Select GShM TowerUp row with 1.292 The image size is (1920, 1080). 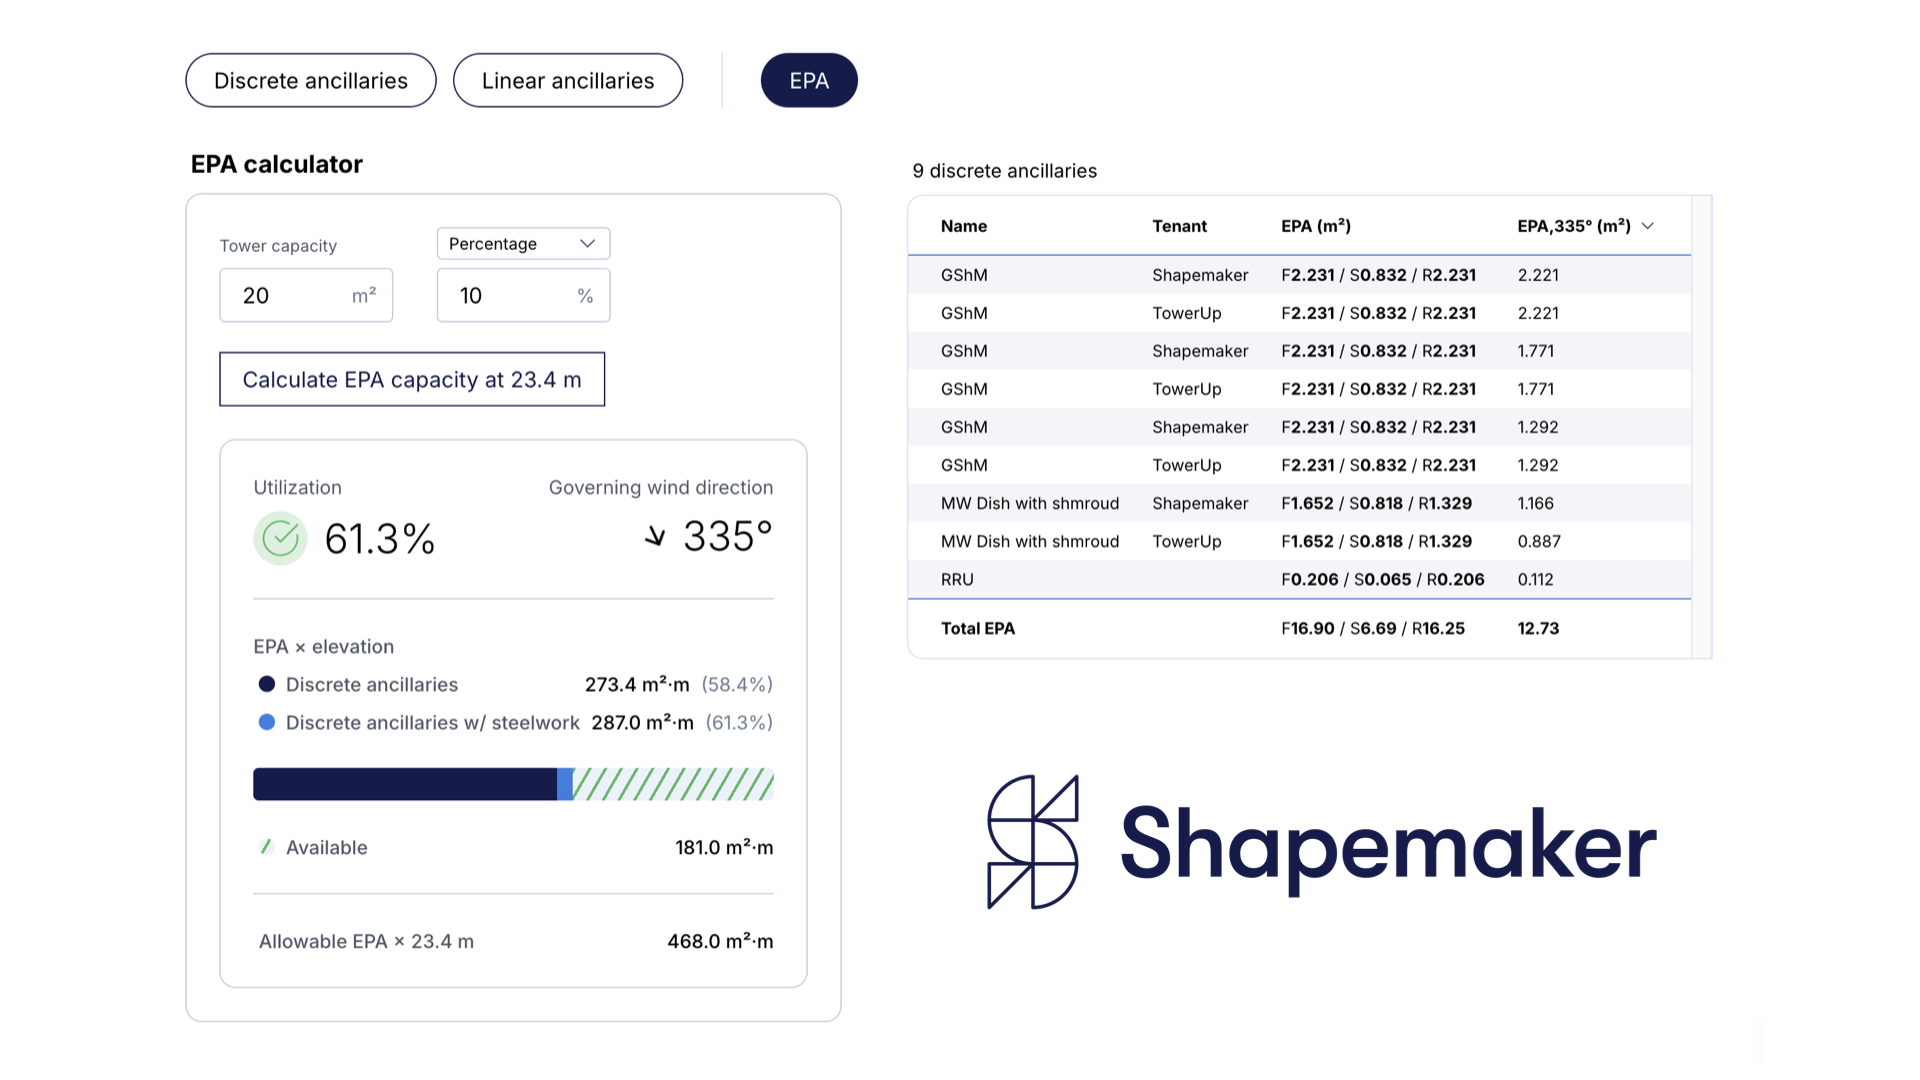click(x=1299, y=465)
